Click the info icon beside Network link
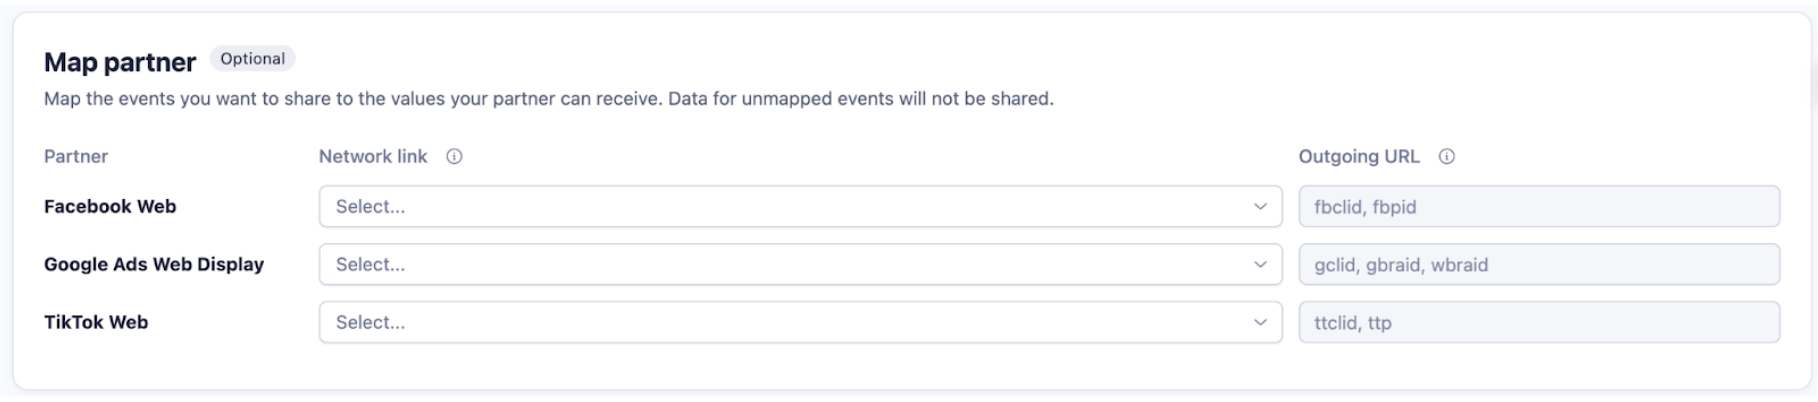This screenshot has width=1818, height=402. point(454,156)
